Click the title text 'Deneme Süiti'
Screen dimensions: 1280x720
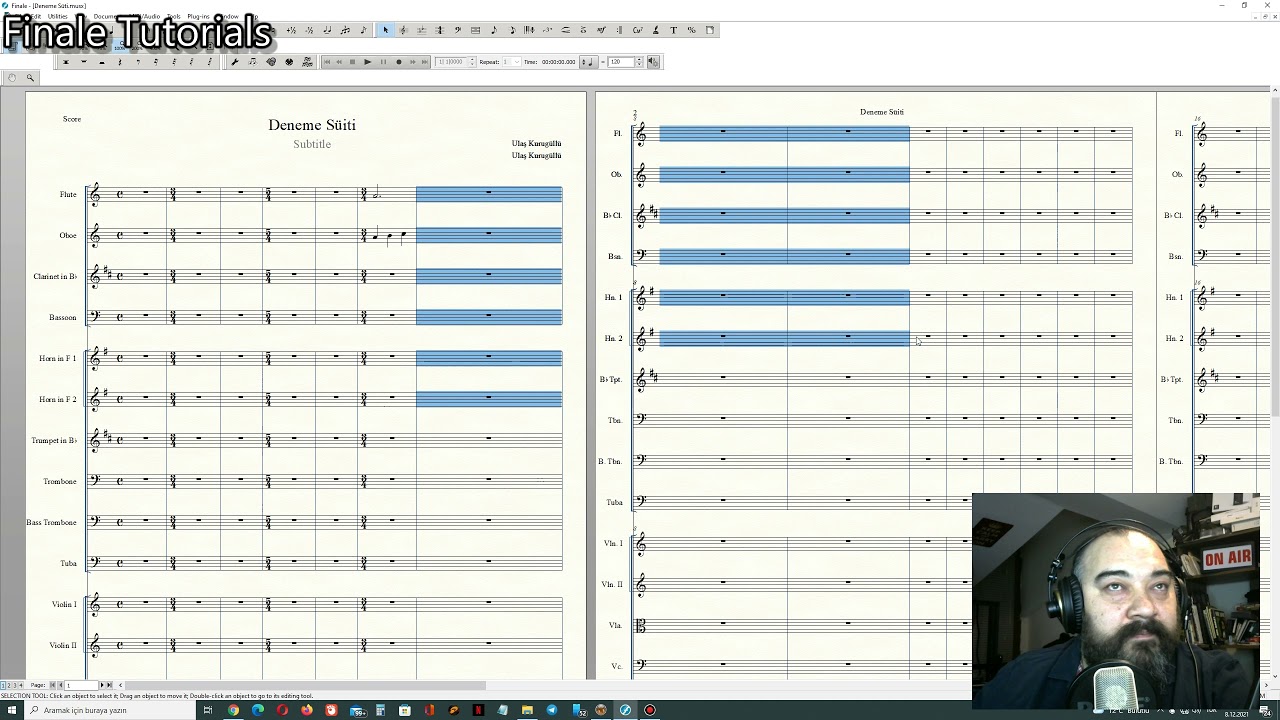[x=312, y=125]
